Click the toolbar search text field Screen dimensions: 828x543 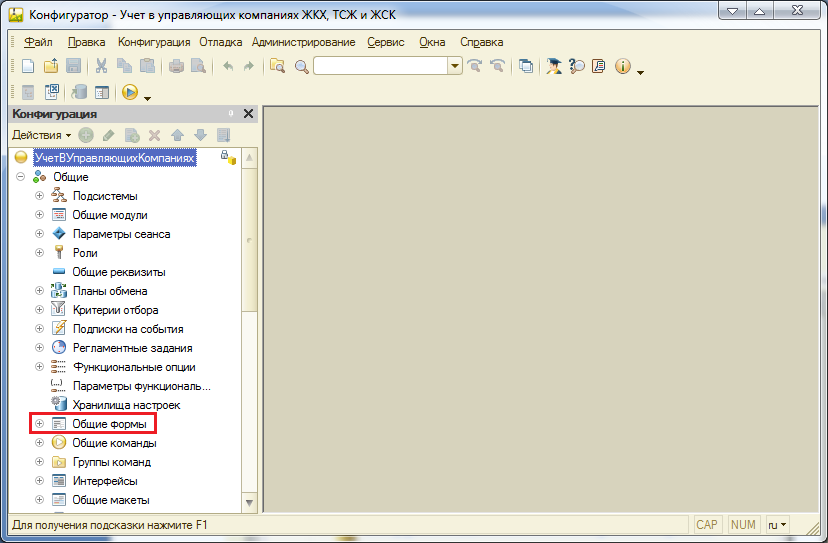(x=381, y=66)
